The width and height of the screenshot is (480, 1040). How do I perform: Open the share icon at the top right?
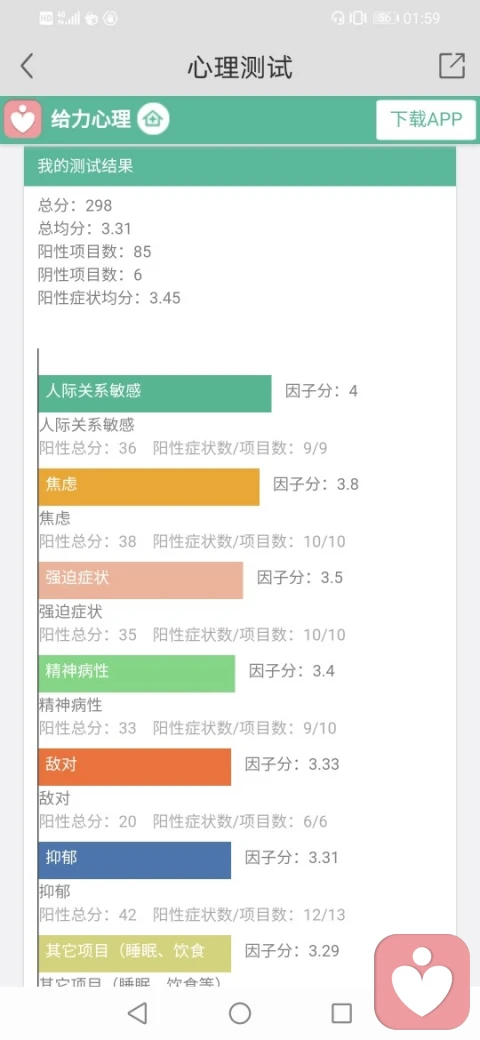pyautogui.click(x=452, y=66)
